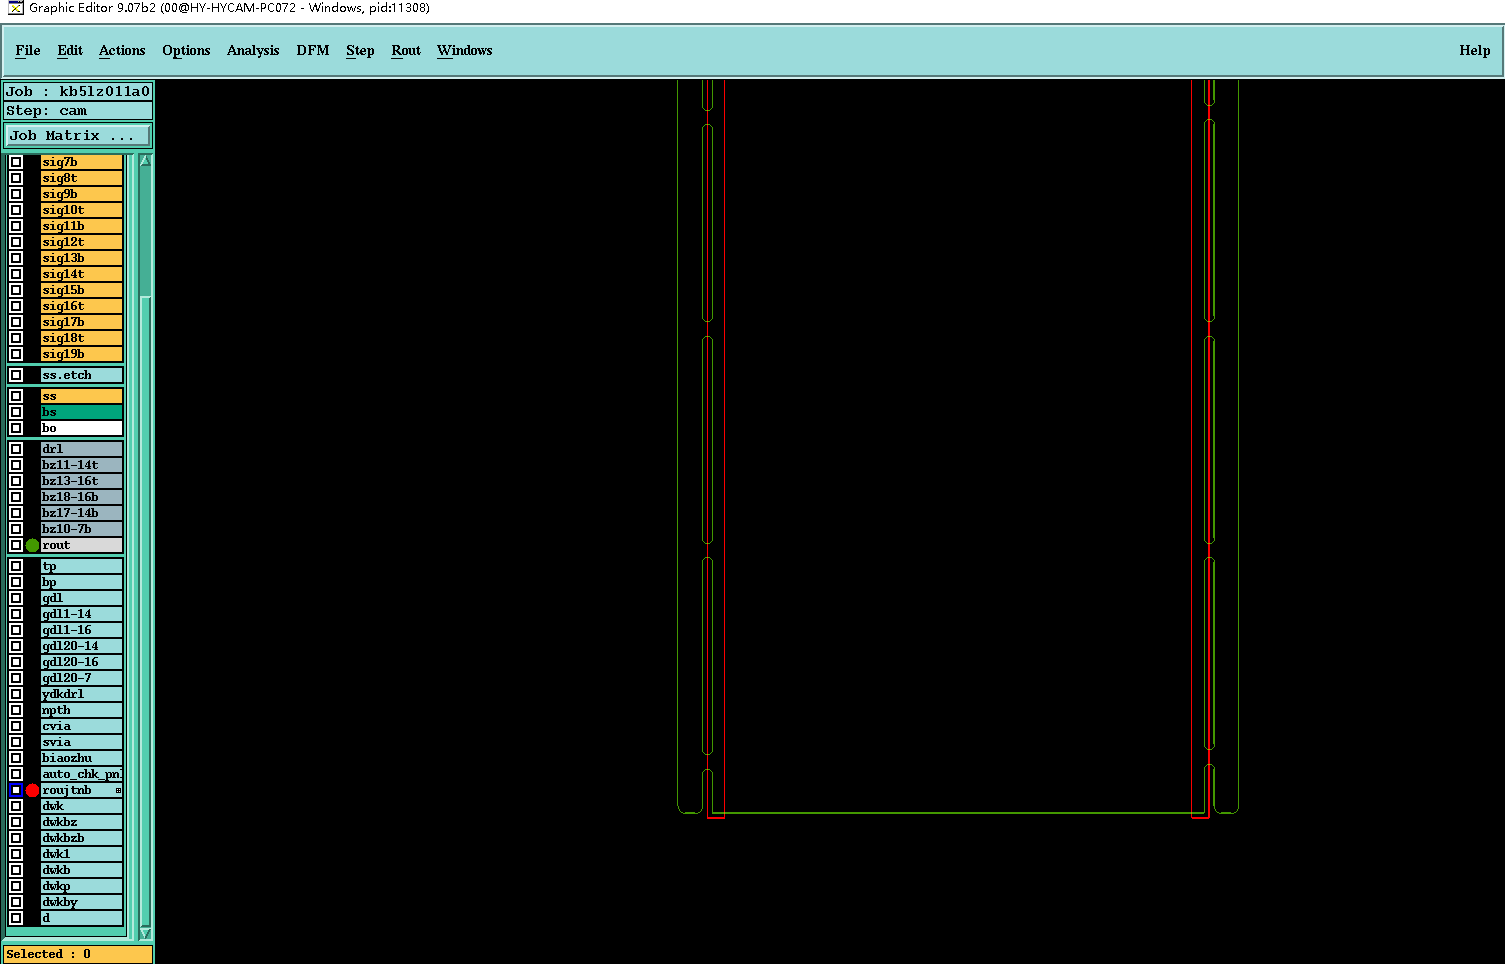The height and width of the screenshot is (964, 1505).
Task: Select layer npth
Action: coord(81,710)
